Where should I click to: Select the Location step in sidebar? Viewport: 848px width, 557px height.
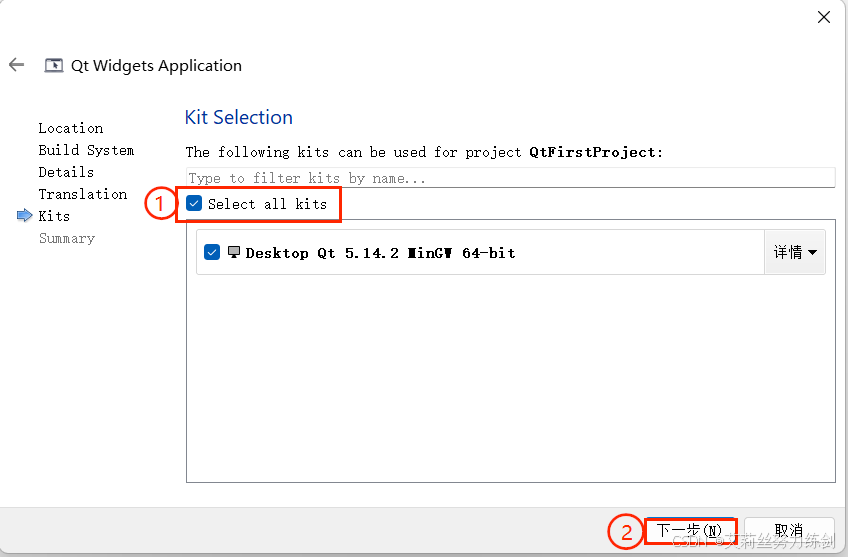tap(71, 128)
